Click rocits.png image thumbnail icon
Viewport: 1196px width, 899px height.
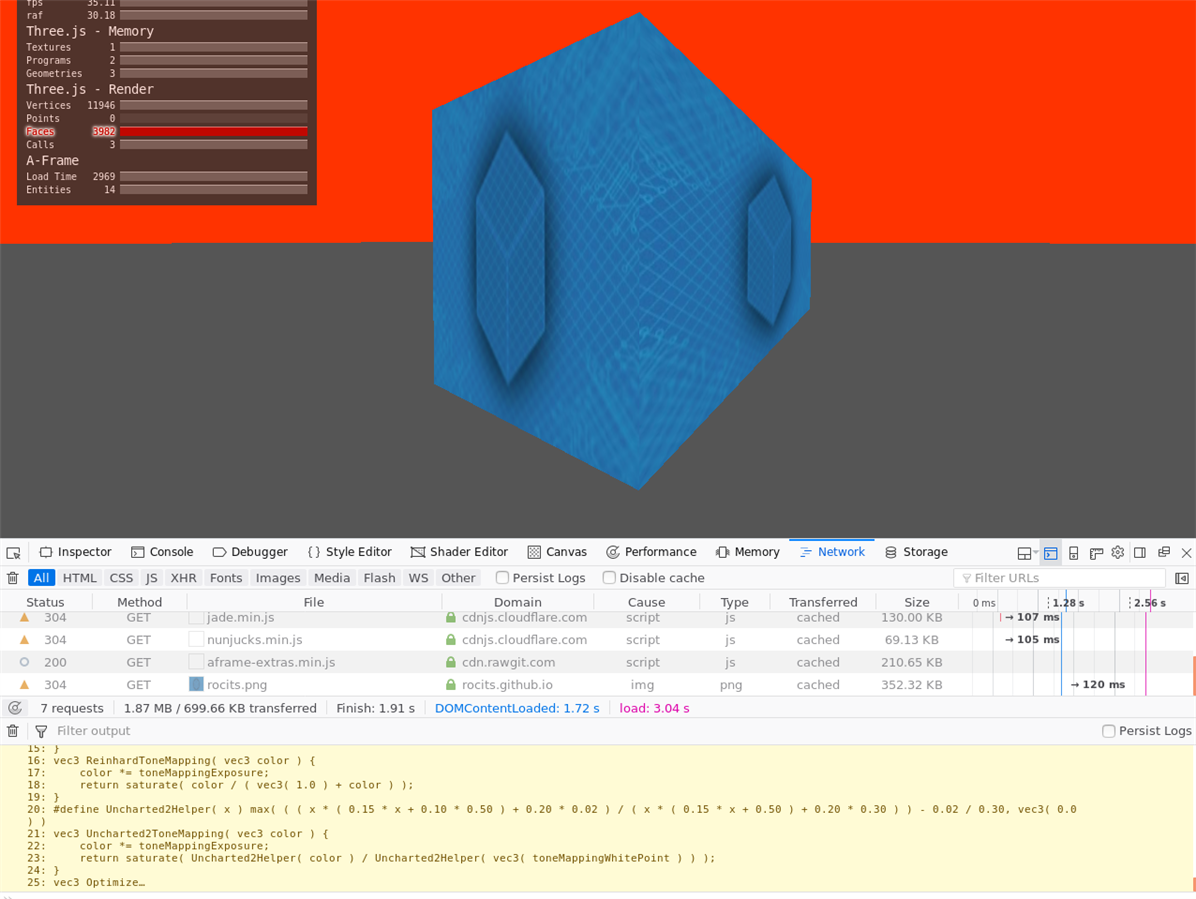point(196,685)
